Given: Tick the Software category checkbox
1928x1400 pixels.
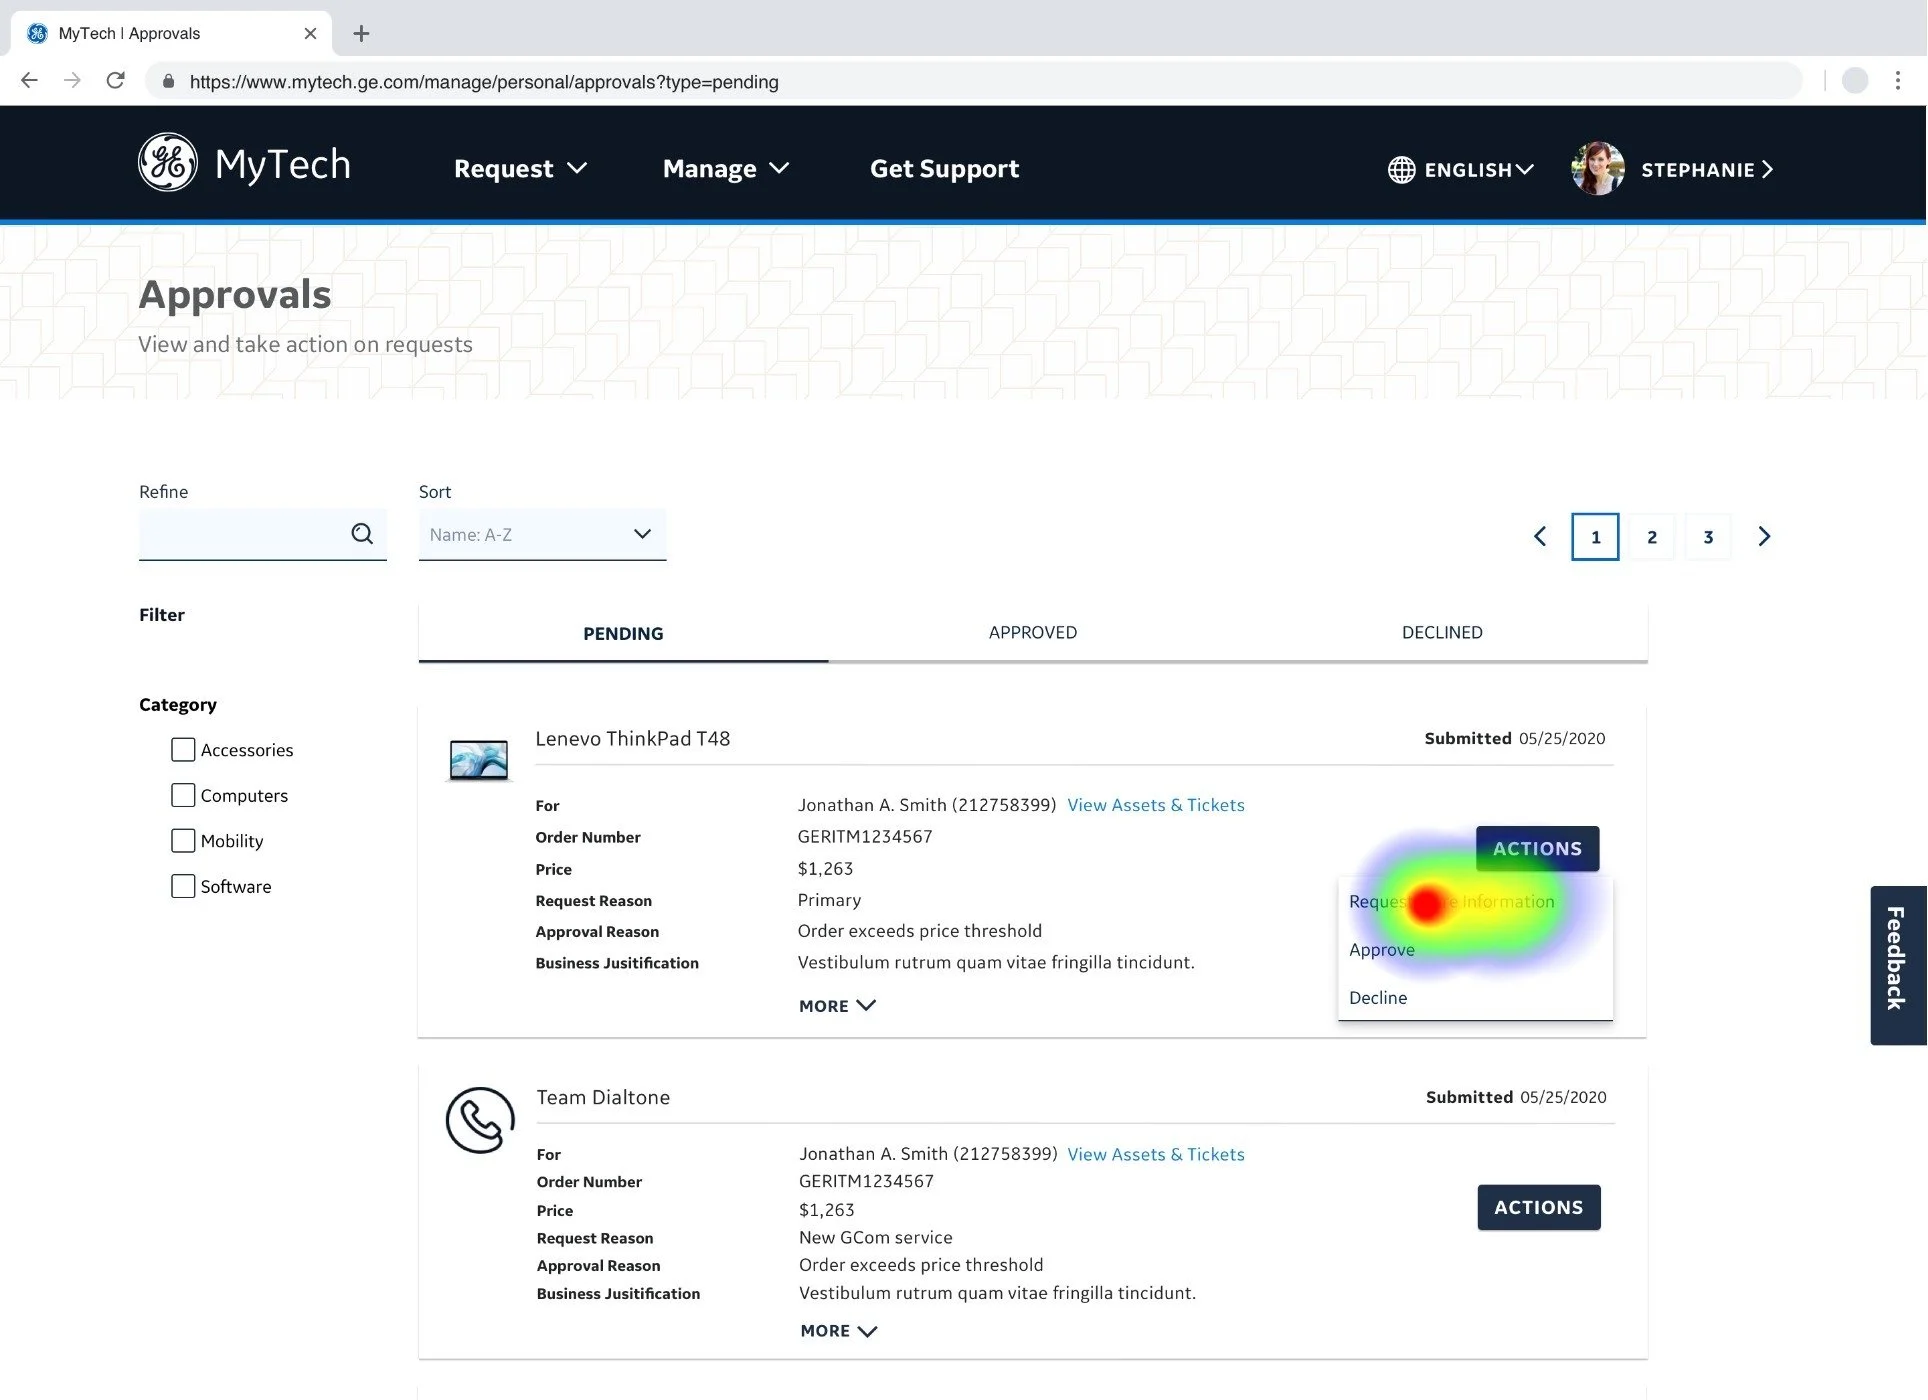Looking at the screenshot, I should tap(183, 886).
